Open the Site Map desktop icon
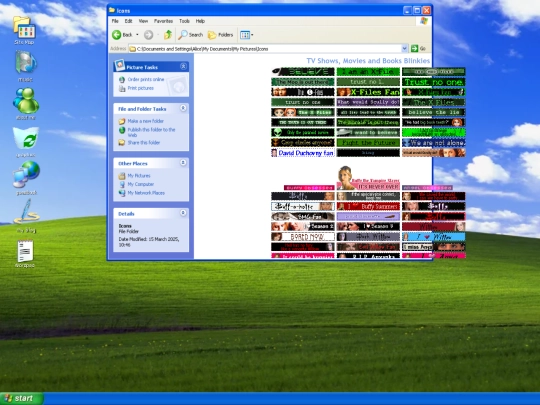This screenshot has width=540, height=405. click(x=24, y=30)
